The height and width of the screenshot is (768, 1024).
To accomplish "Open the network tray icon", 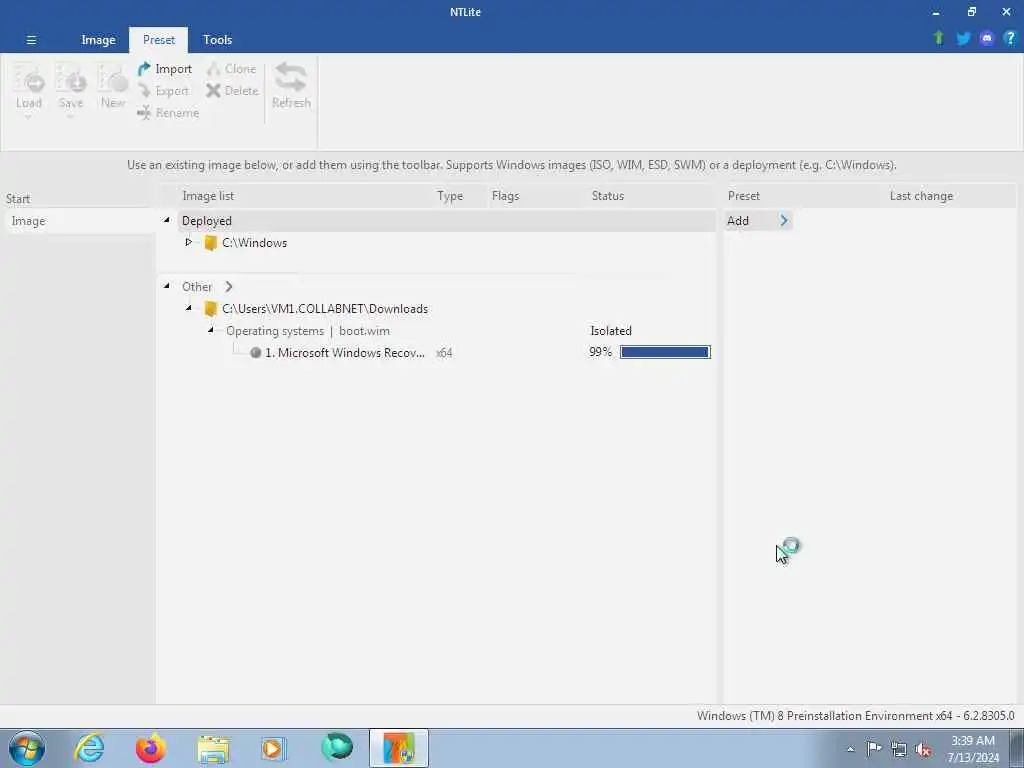I will (899, 749).
